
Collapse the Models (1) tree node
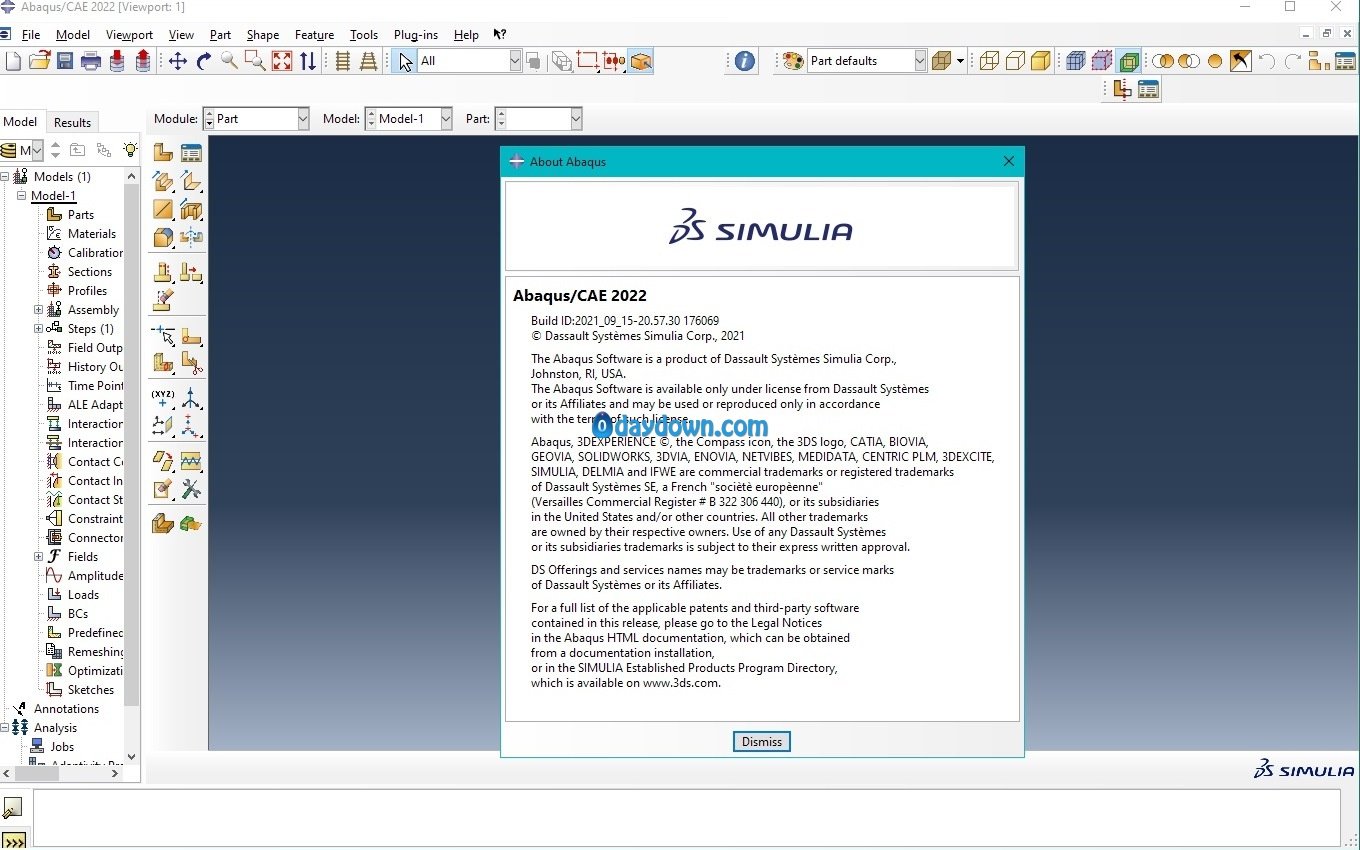(5, 177)
